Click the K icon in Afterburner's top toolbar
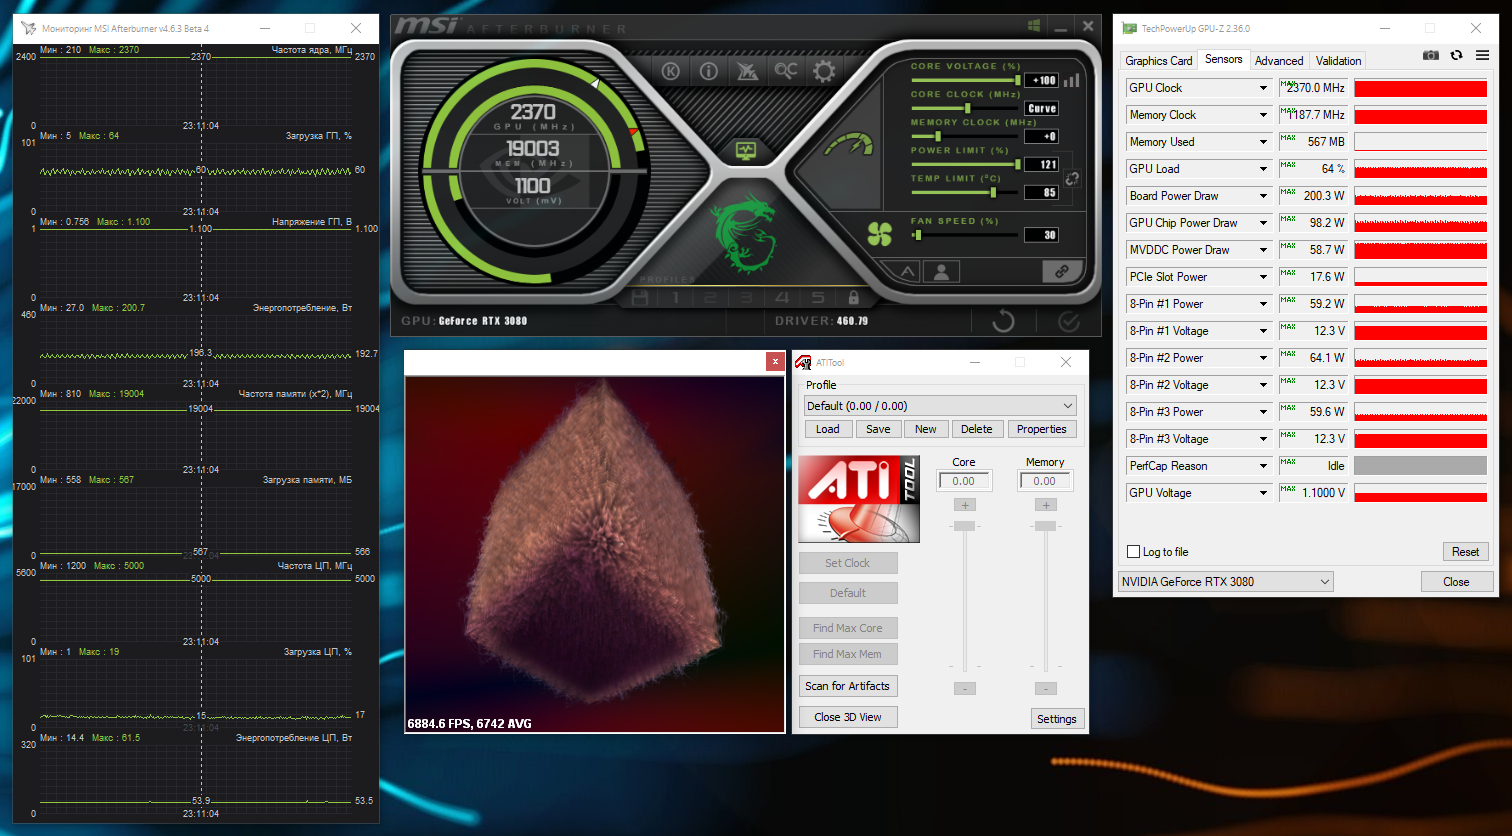 (670, 71)
